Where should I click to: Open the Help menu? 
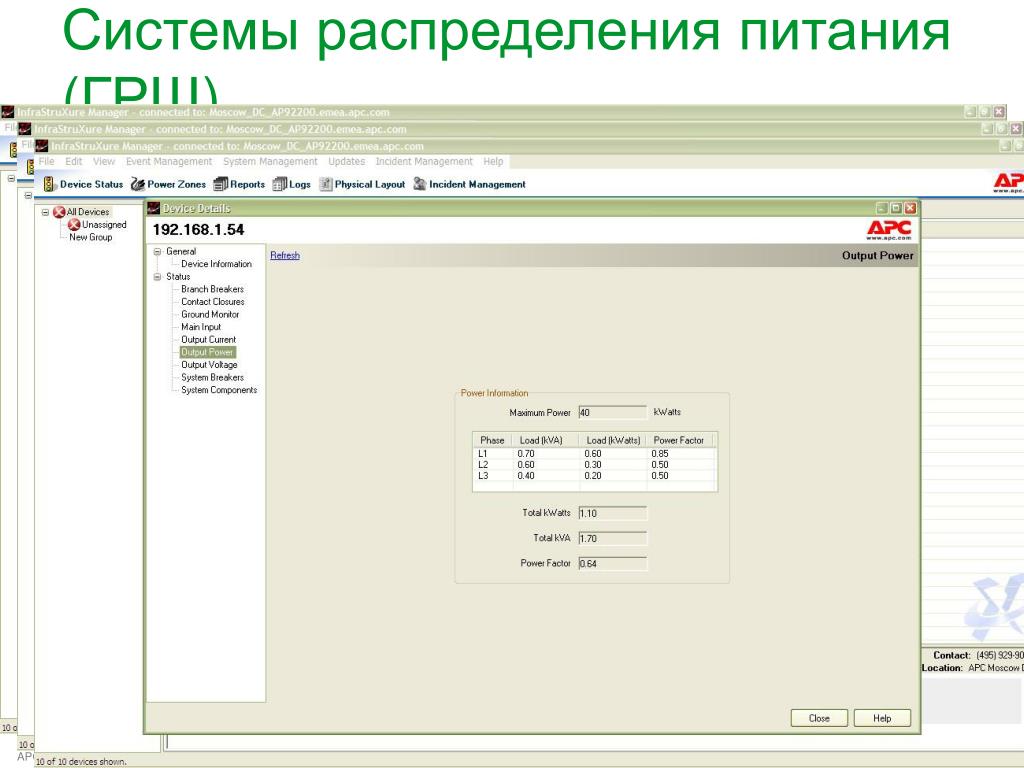[x=493, y=161]
